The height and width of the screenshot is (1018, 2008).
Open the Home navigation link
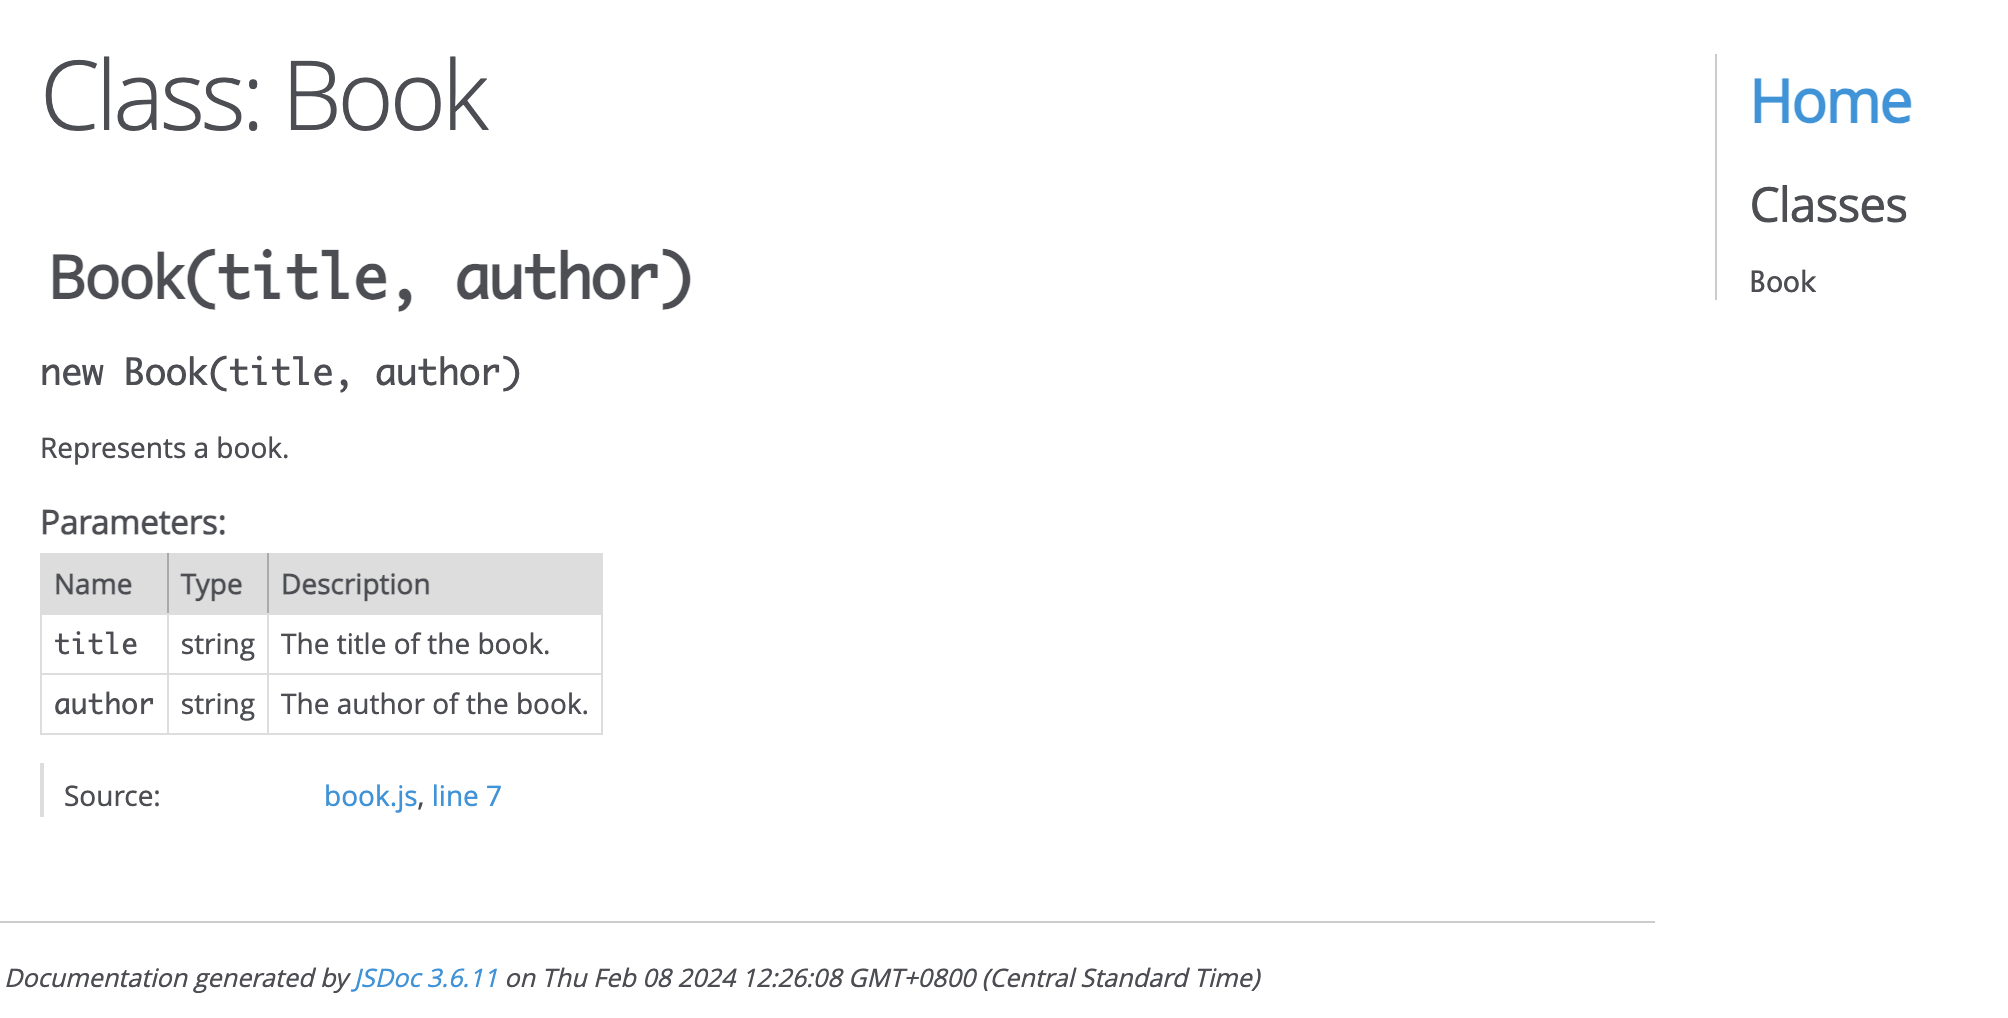(x=1830, y=102)
